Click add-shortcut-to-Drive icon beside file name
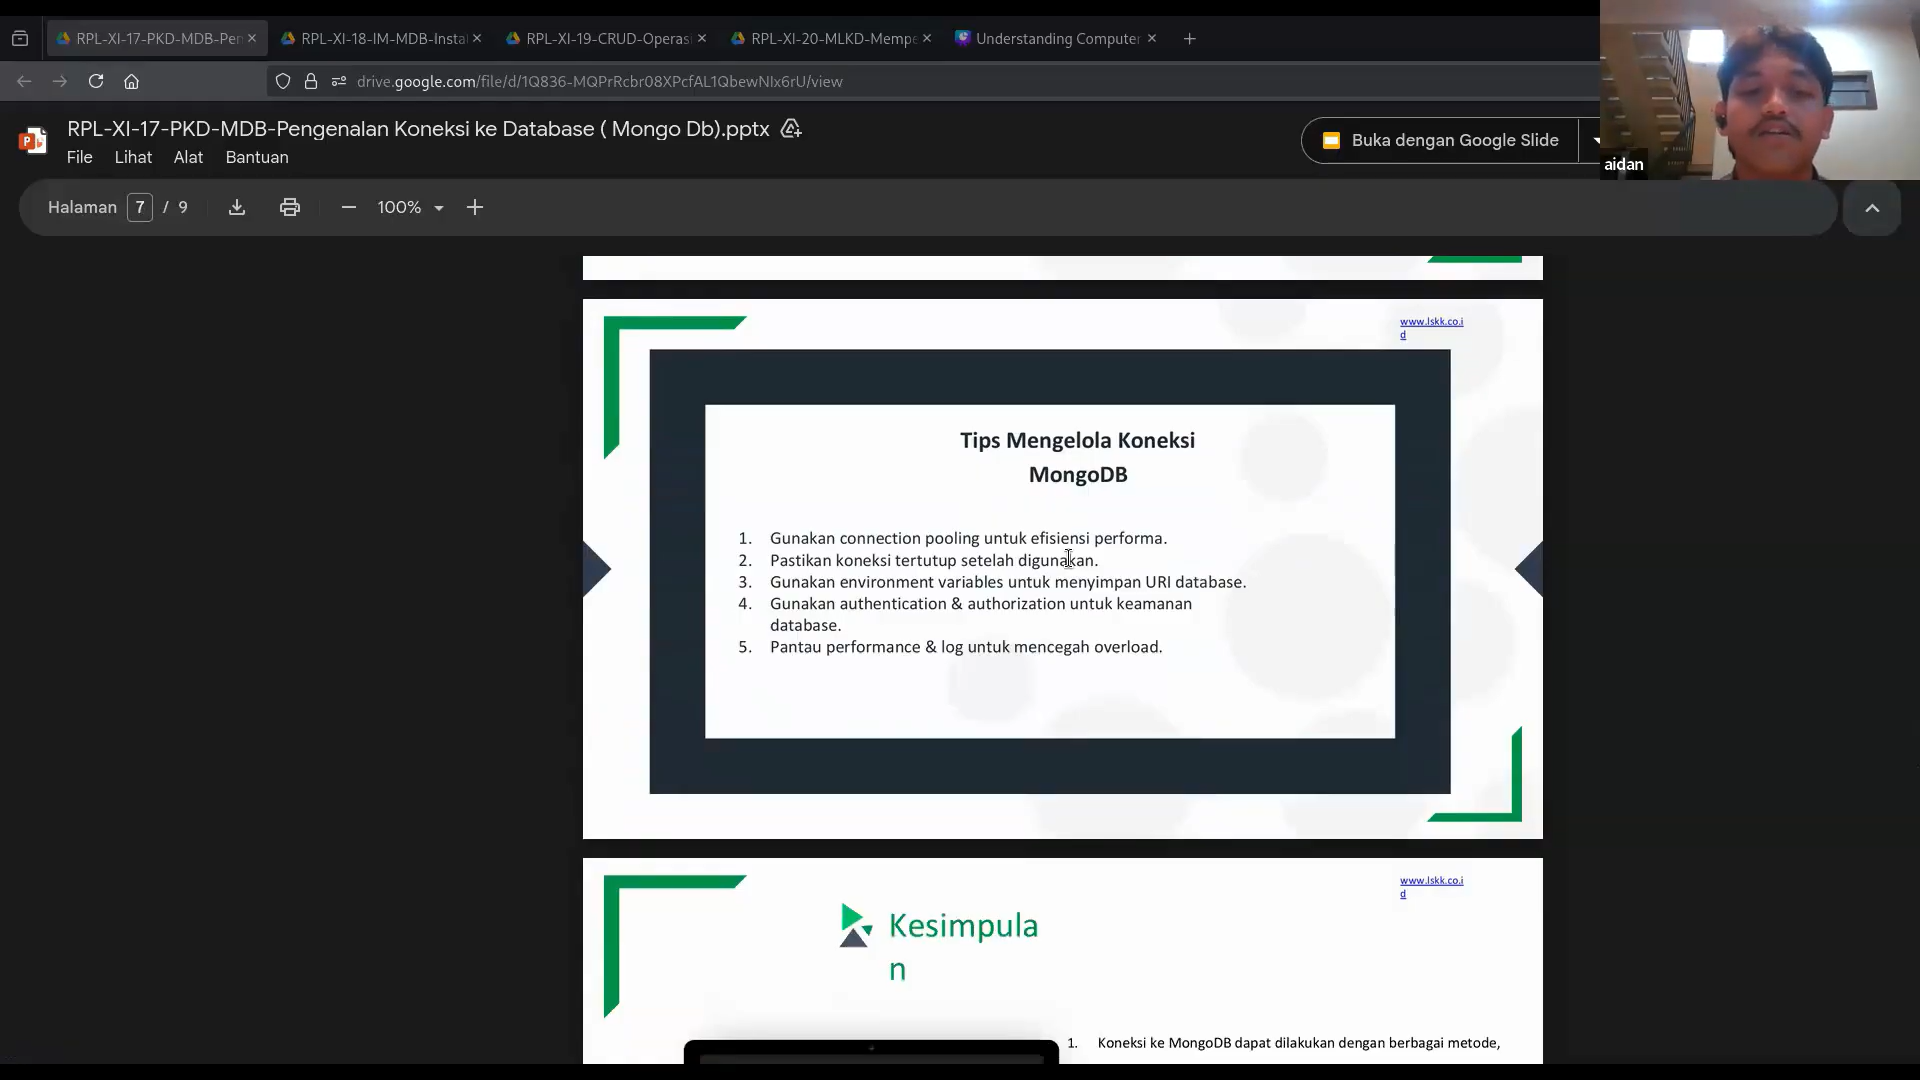The image size is (1920, 1080). [791, 129]
